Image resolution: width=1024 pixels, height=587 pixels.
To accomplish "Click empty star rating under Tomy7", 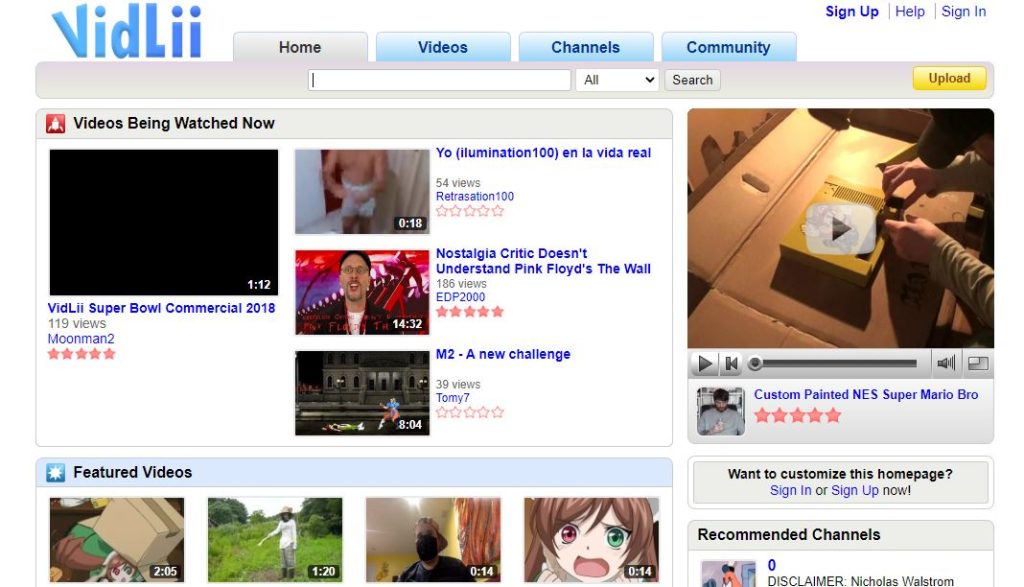I will pyautogui.click(x=470, y=412).
